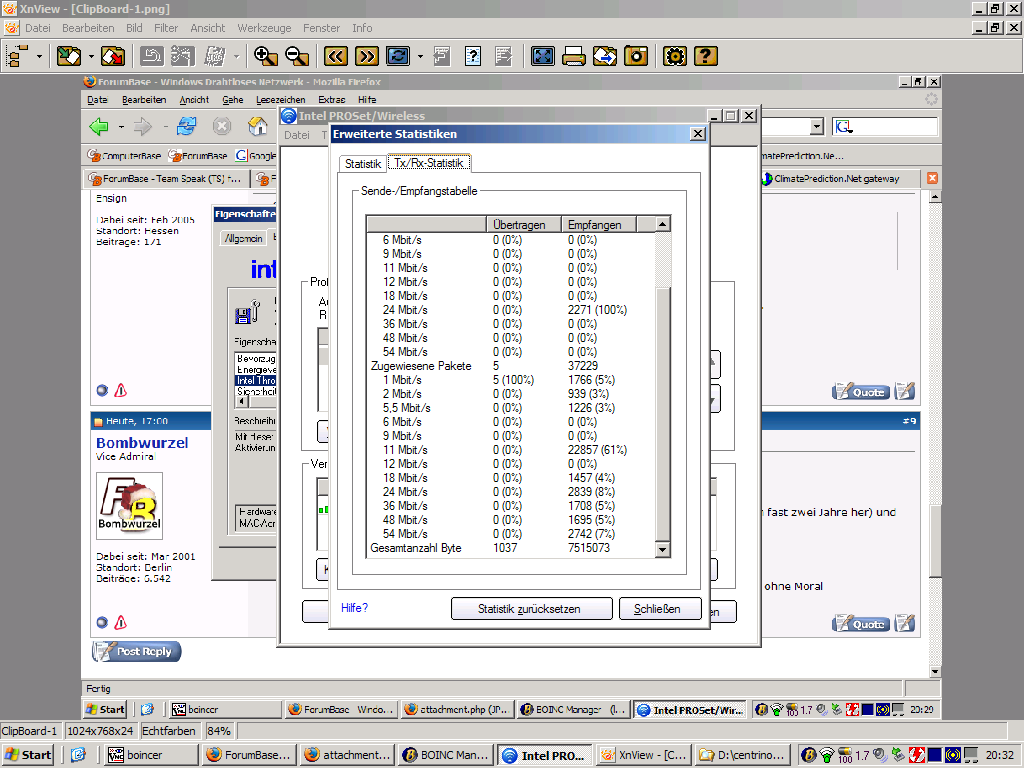Image resolution: width=1024 pixels, height=768 pixels.
Task: Click the Post Reply button
Action: (136, 651)
